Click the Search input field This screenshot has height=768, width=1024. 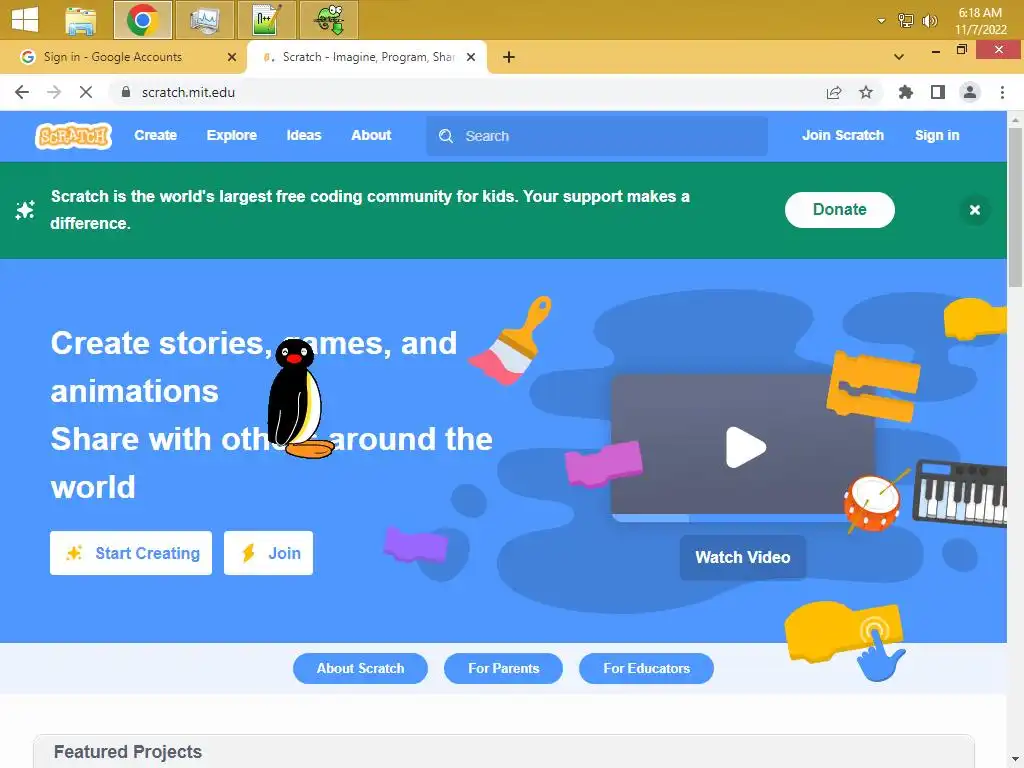[x=597, y=136]
